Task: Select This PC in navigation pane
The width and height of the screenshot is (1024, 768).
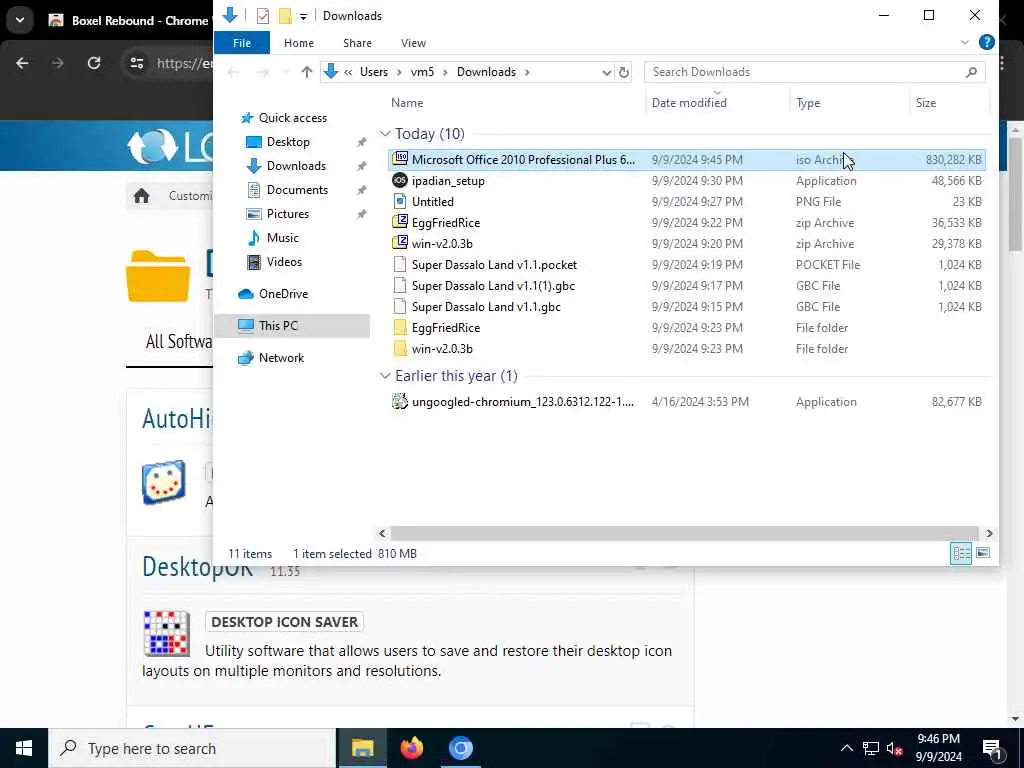Action: pos(291,325)
